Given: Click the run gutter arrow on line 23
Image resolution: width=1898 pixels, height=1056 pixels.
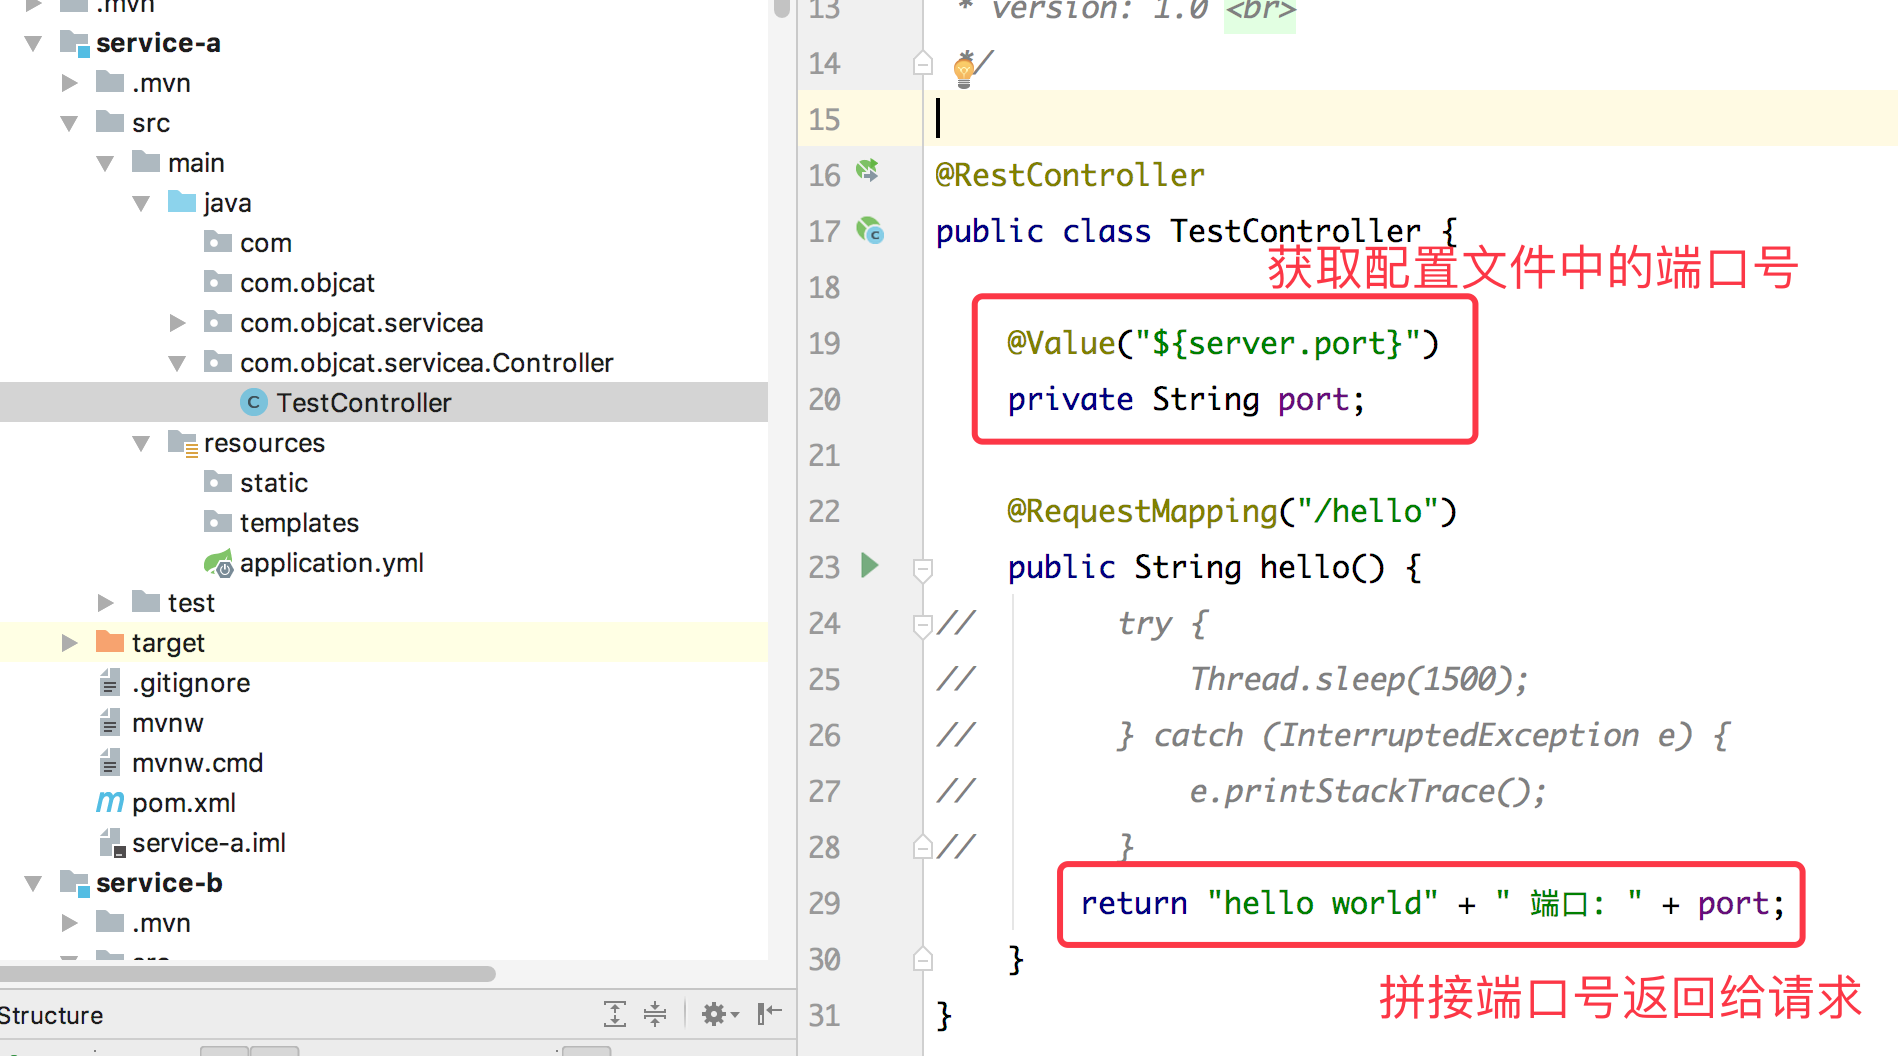Looking at the screenshot, I should tap(870, 565).
